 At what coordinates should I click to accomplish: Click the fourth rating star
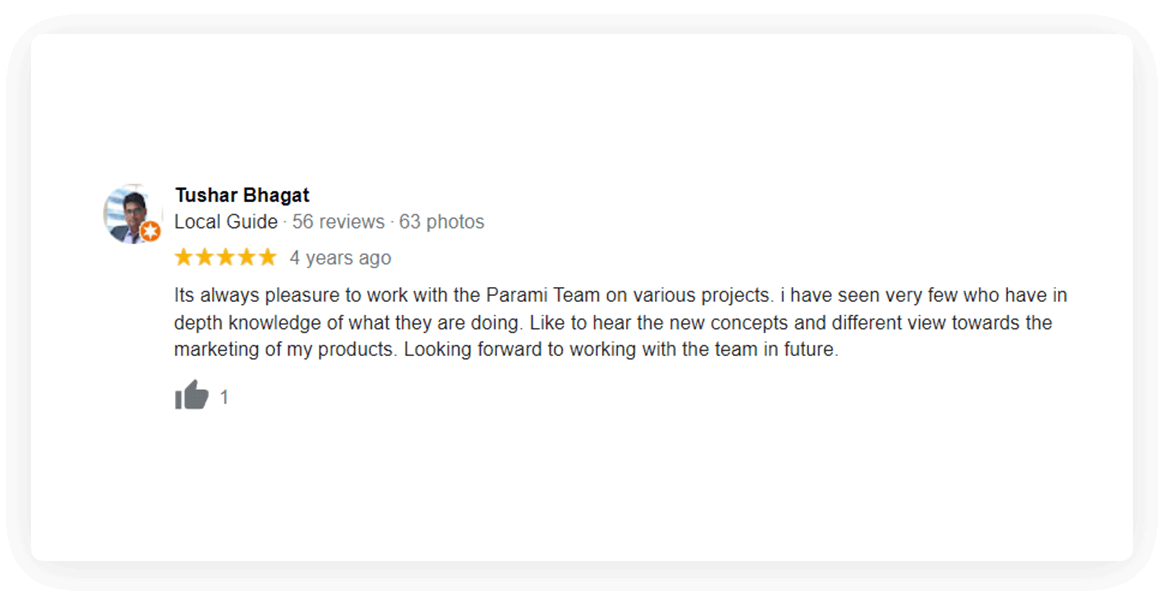click(246, 258)
